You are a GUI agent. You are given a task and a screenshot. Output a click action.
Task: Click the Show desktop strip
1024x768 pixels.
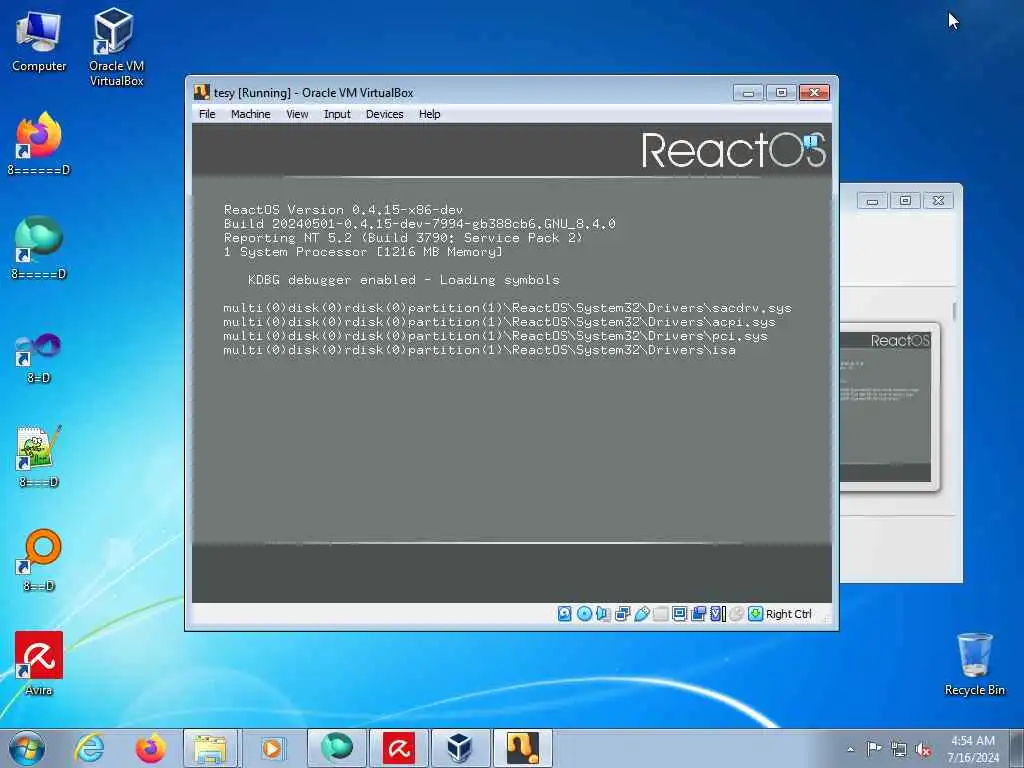tap(1018, 748)
